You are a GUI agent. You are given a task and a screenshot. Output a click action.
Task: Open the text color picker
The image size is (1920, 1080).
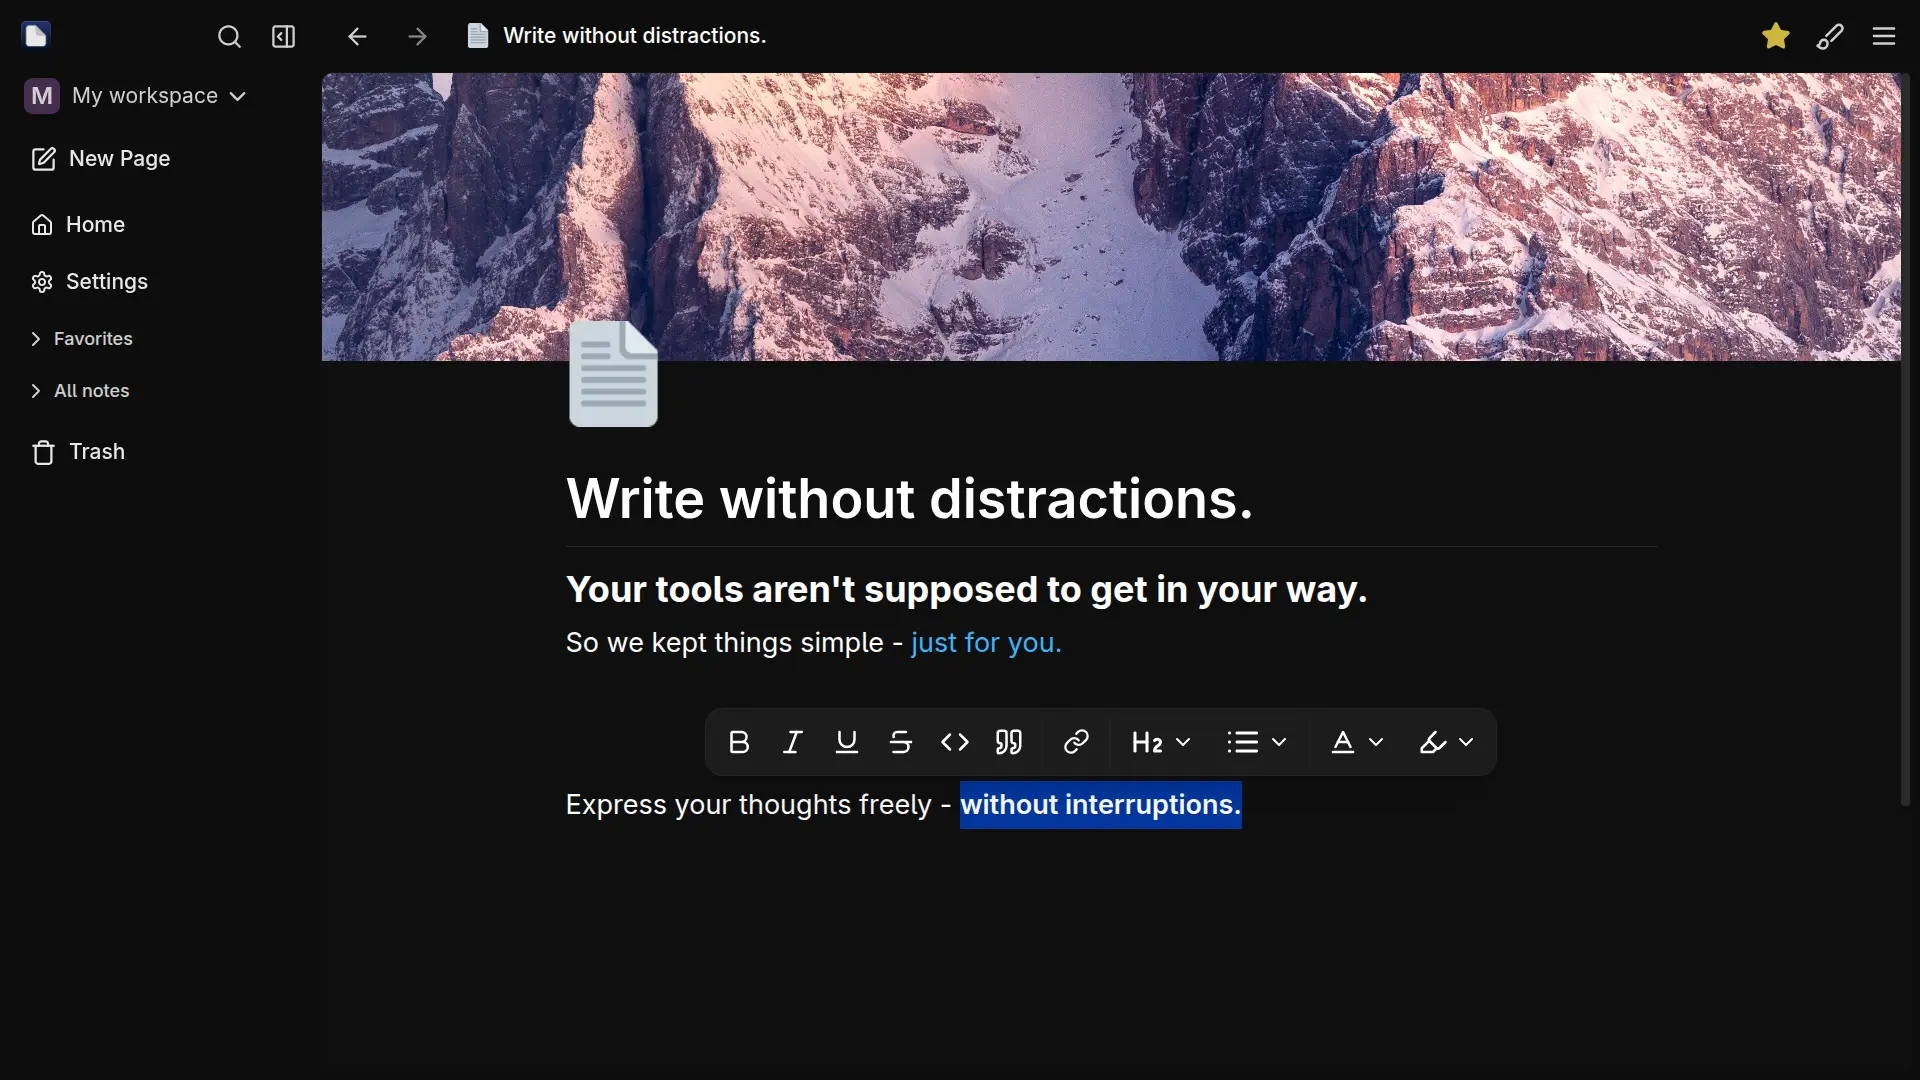tap(1356, 742)
